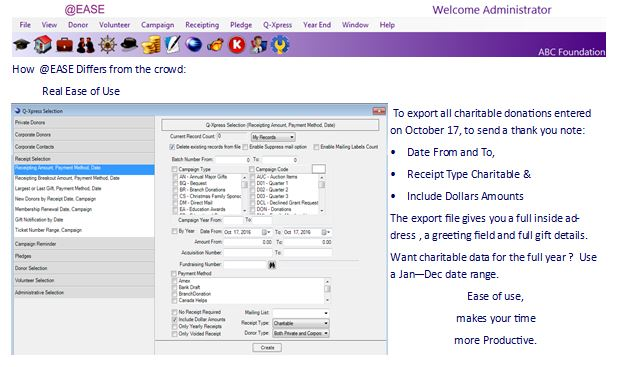Click the two people shaking hands icon
Viewport: 619px width, 367px height.
click(x=86, y=45)
